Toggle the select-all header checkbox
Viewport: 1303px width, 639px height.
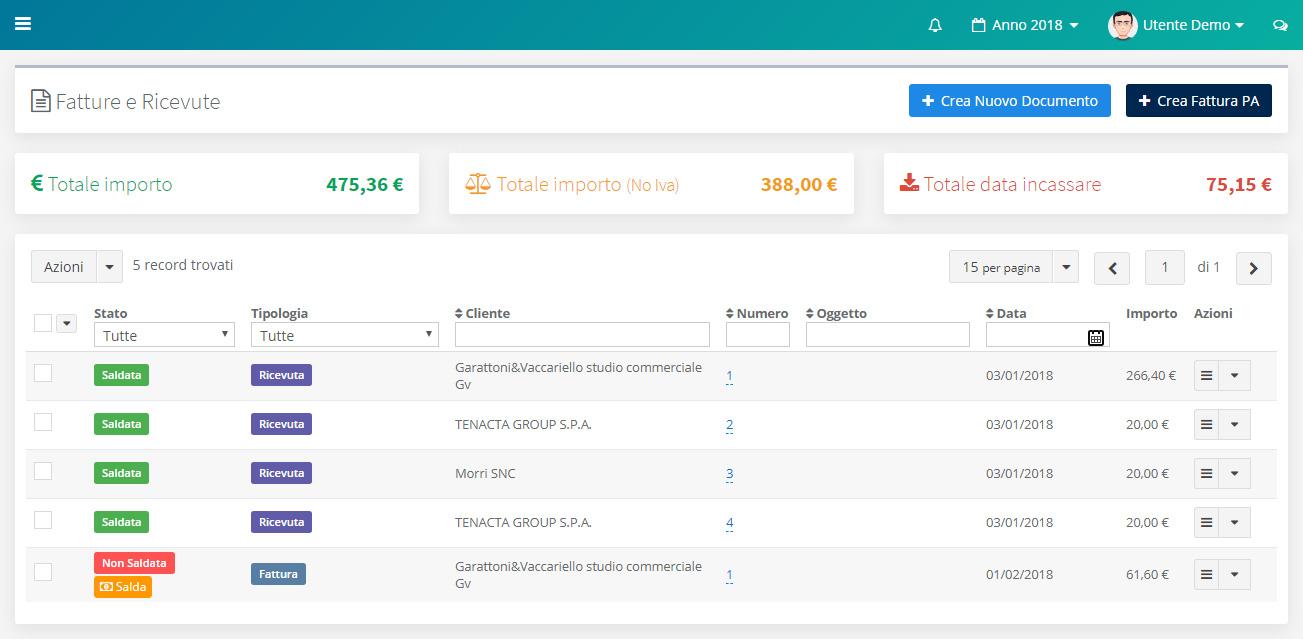click(x=43, y=322)
